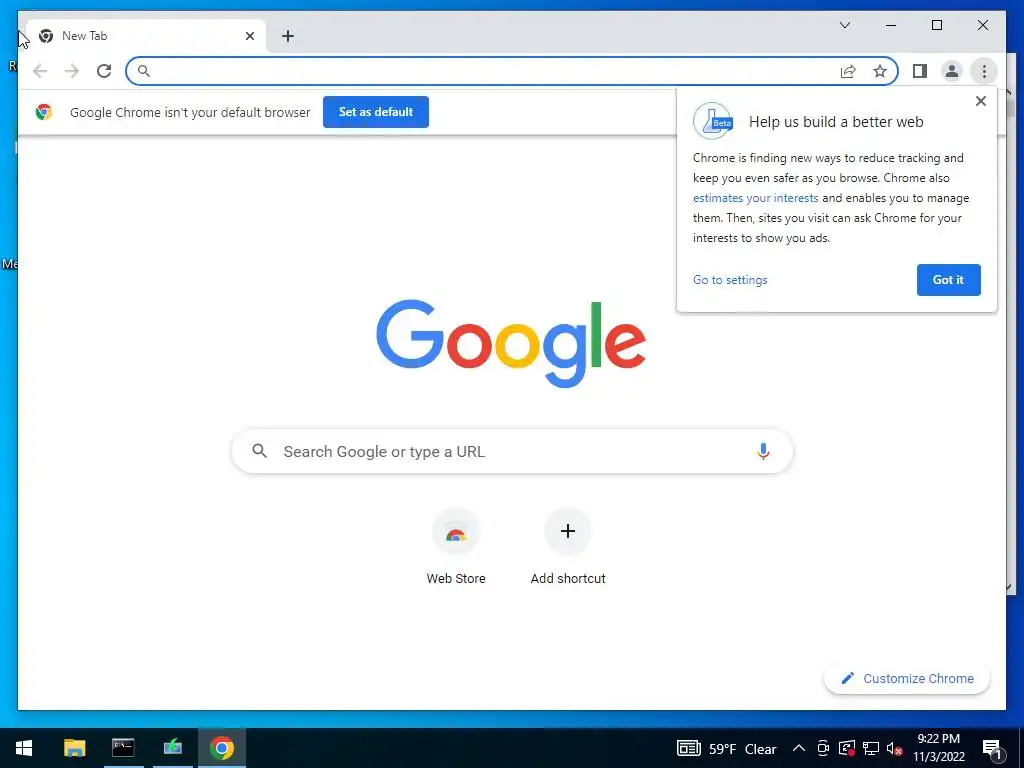Share this page icon in address bar
The height and width of the screenshot is (768, 1024).
(848, 71)
